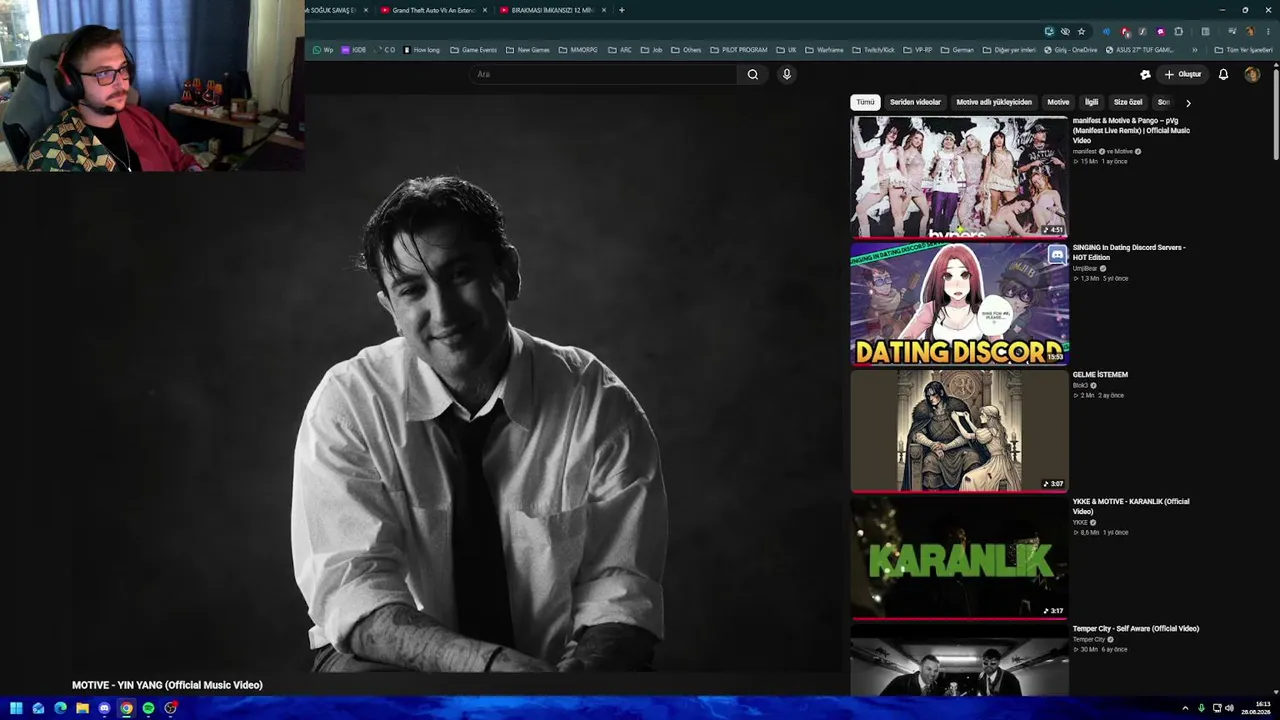Expand the ARC bookmarks folder
Screen dimensions: 1280x720
click(620, 50)
